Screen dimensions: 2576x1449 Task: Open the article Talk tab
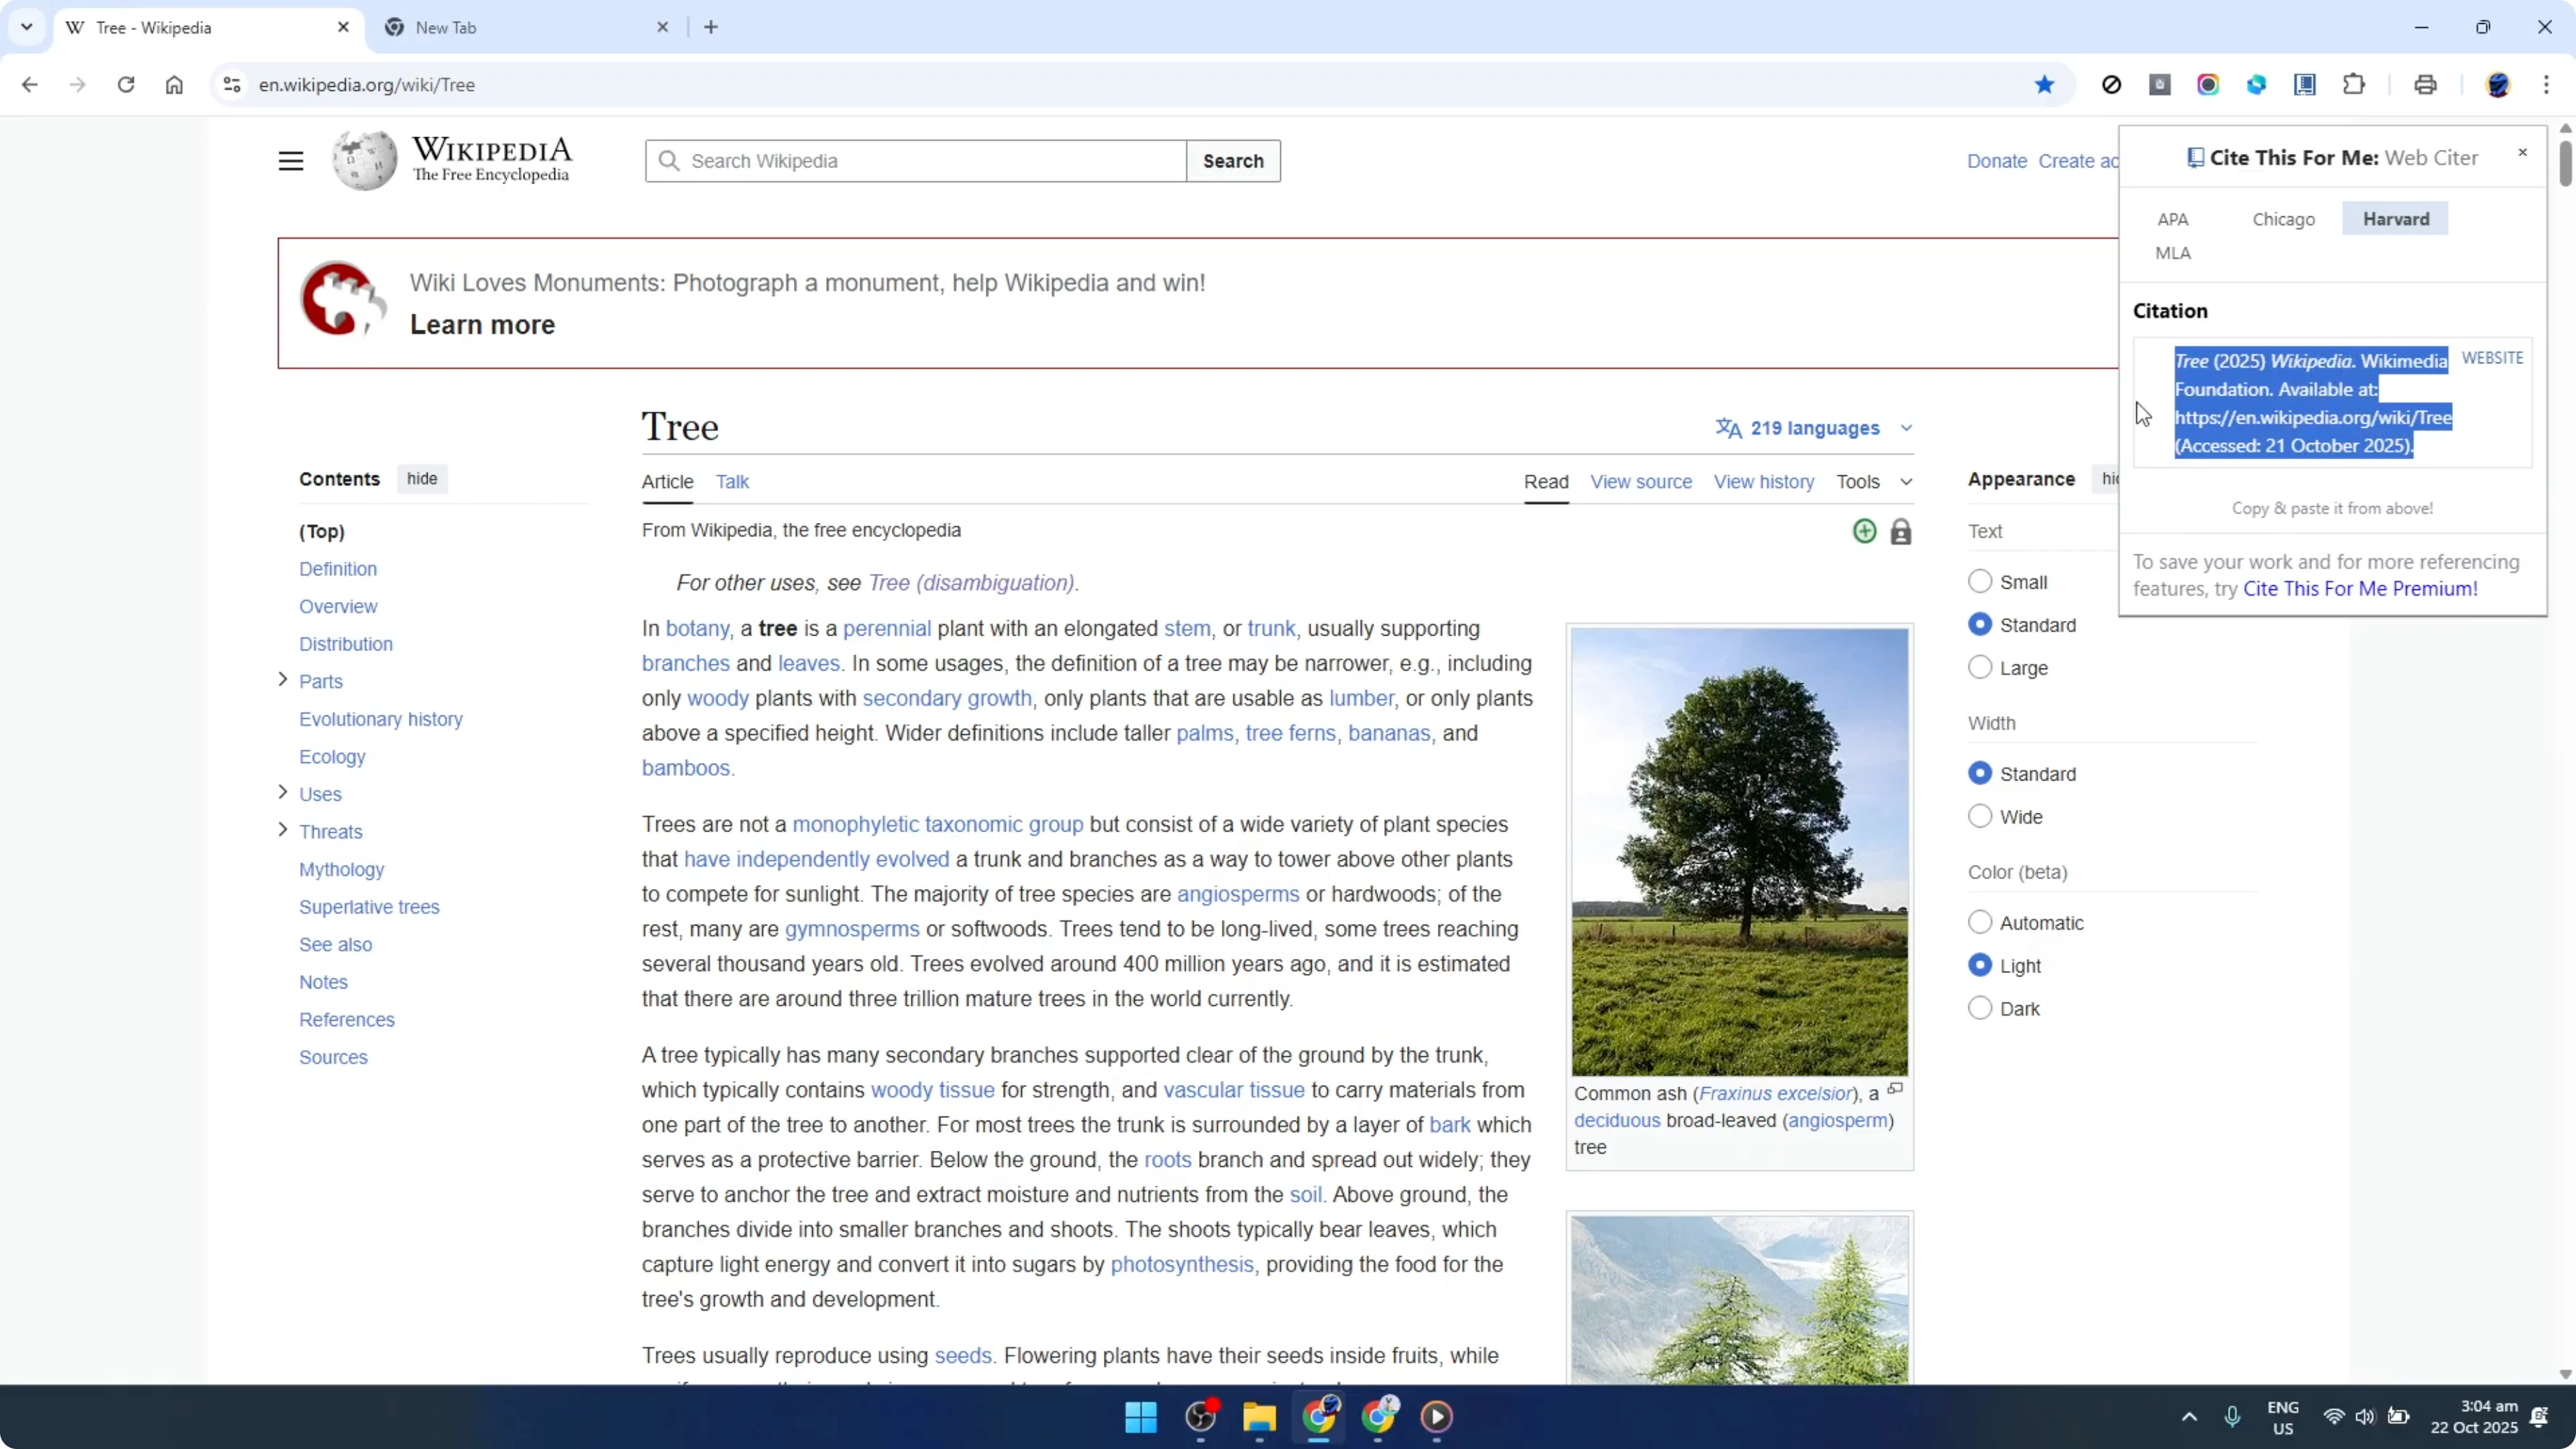pyautogui.click(x=732, y=482)
